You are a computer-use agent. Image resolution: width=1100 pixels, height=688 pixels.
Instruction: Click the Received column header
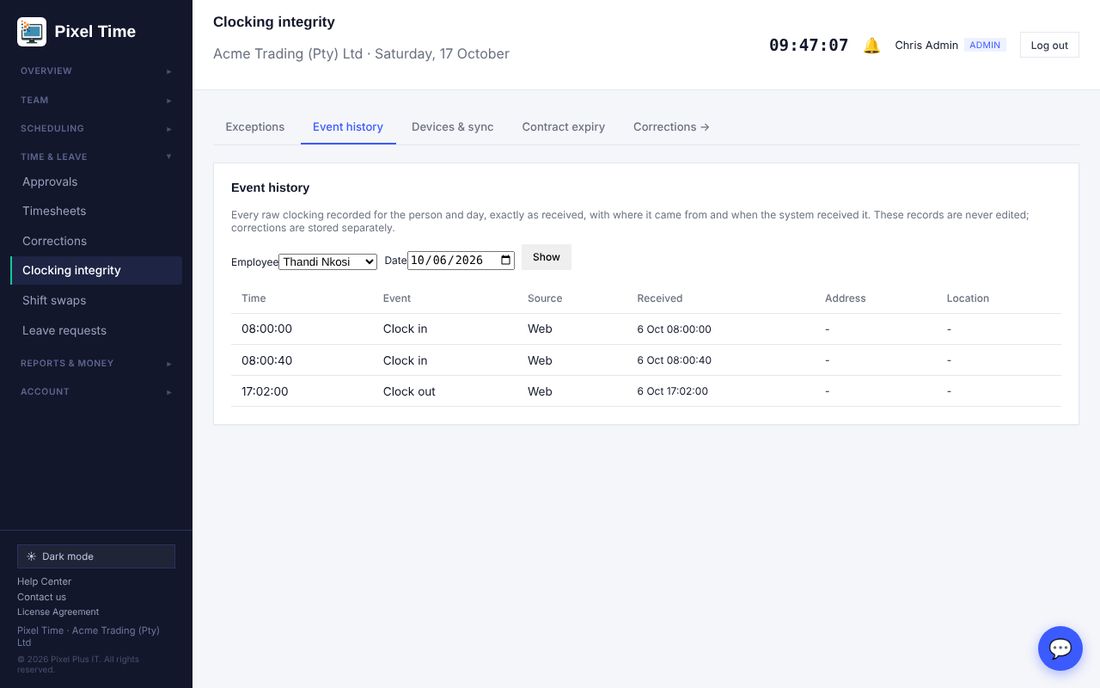click(x=659, y=298)
